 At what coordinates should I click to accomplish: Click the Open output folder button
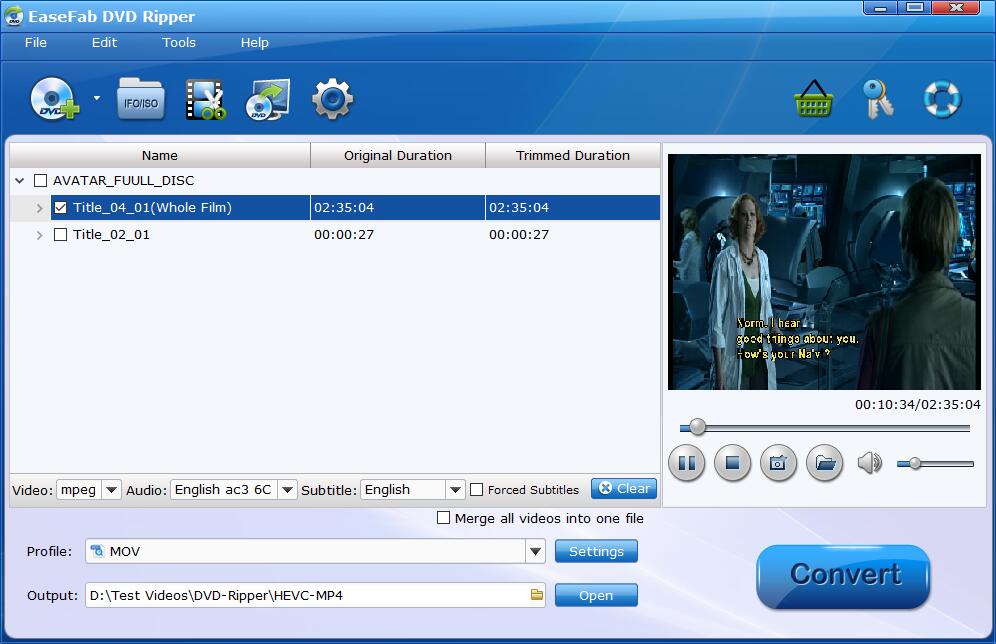tap(596, 595)
